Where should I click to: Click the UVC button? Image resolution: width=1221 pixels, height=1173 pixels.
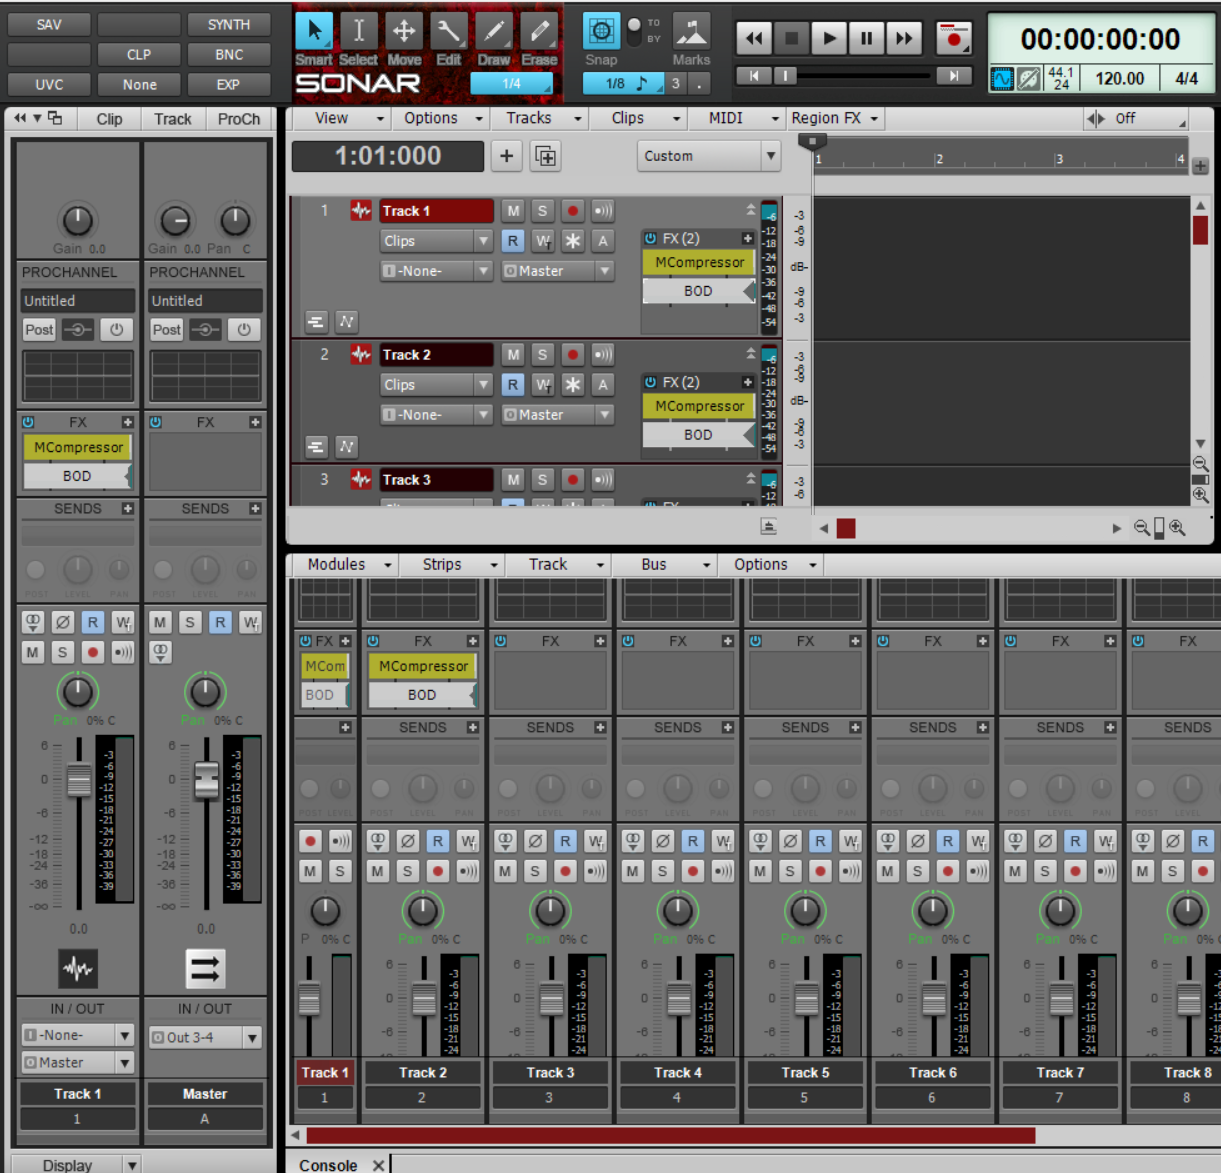[x=49, y=84]
